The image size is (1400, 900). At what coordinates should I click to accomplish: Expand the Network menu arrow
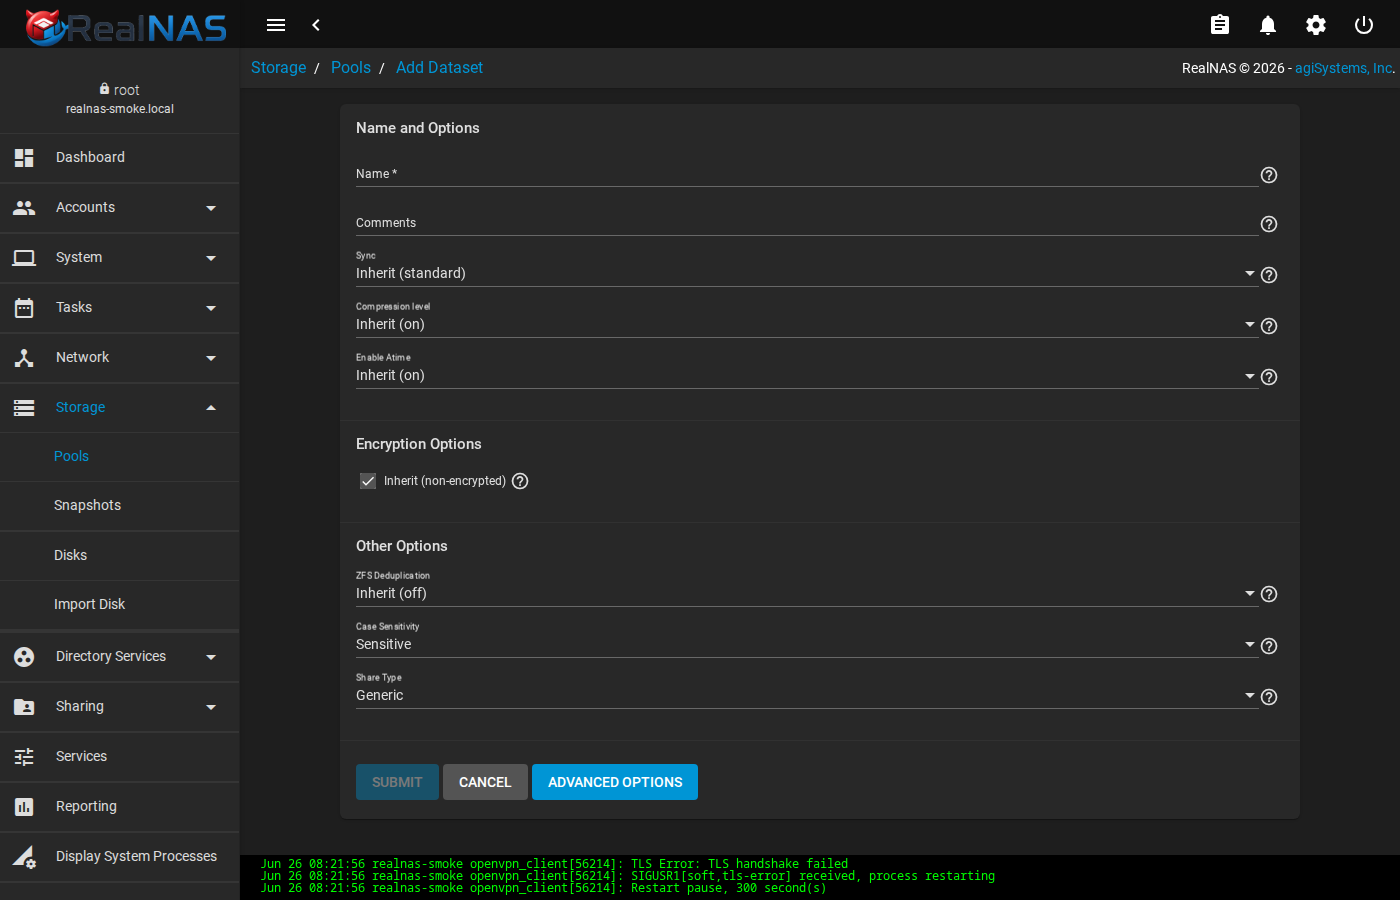[x=211, y=358]
